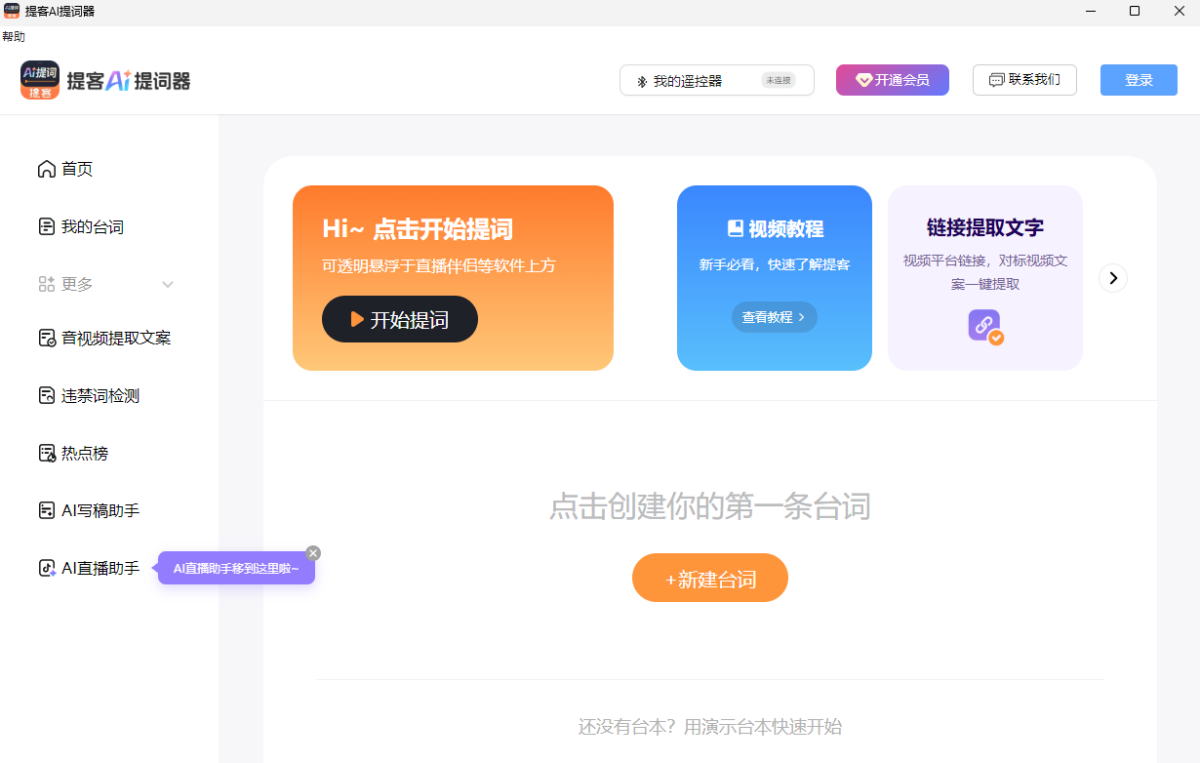Minimize the 提客AI提词器 window
The image size is (1200, 763).
coord(1089,11)
